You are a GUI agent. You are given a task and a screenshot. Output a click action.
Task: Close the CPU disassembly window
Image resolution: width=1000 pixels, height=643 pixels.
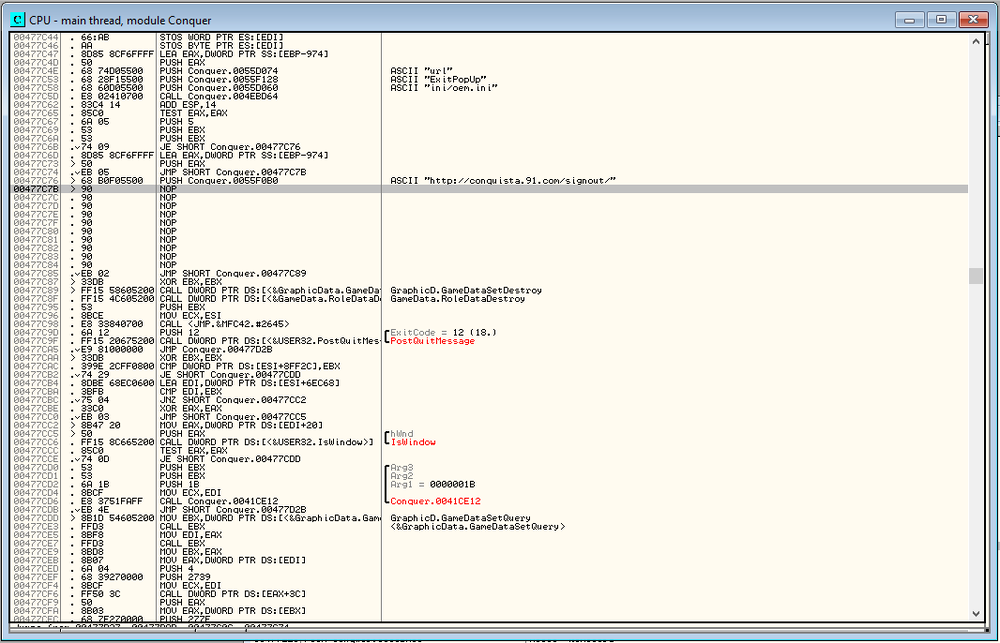[971, 19]
